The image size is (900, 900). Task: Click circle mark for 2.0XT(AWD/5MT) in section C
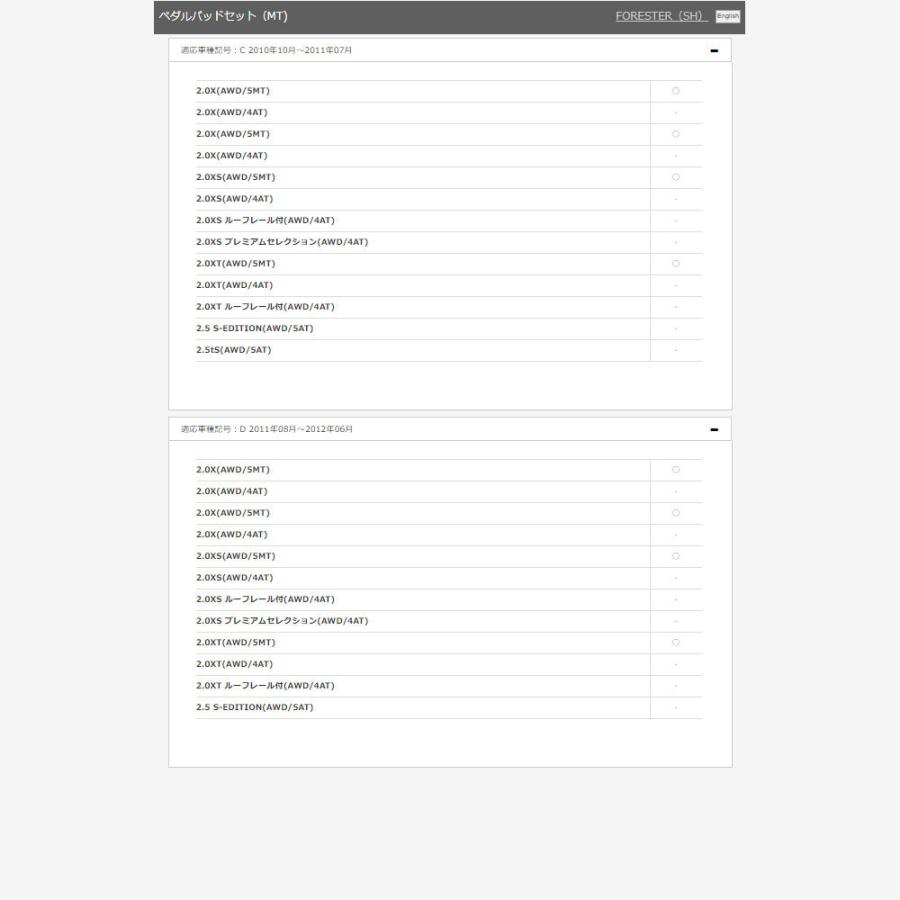point(676,264)
